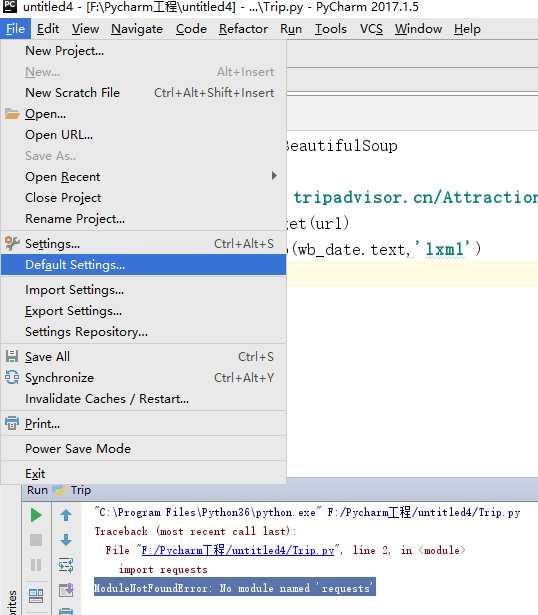Click the wrench icon beside Settings...
Image resolution: width=538 pixels, height=615 pixels.
coord(12,243)
